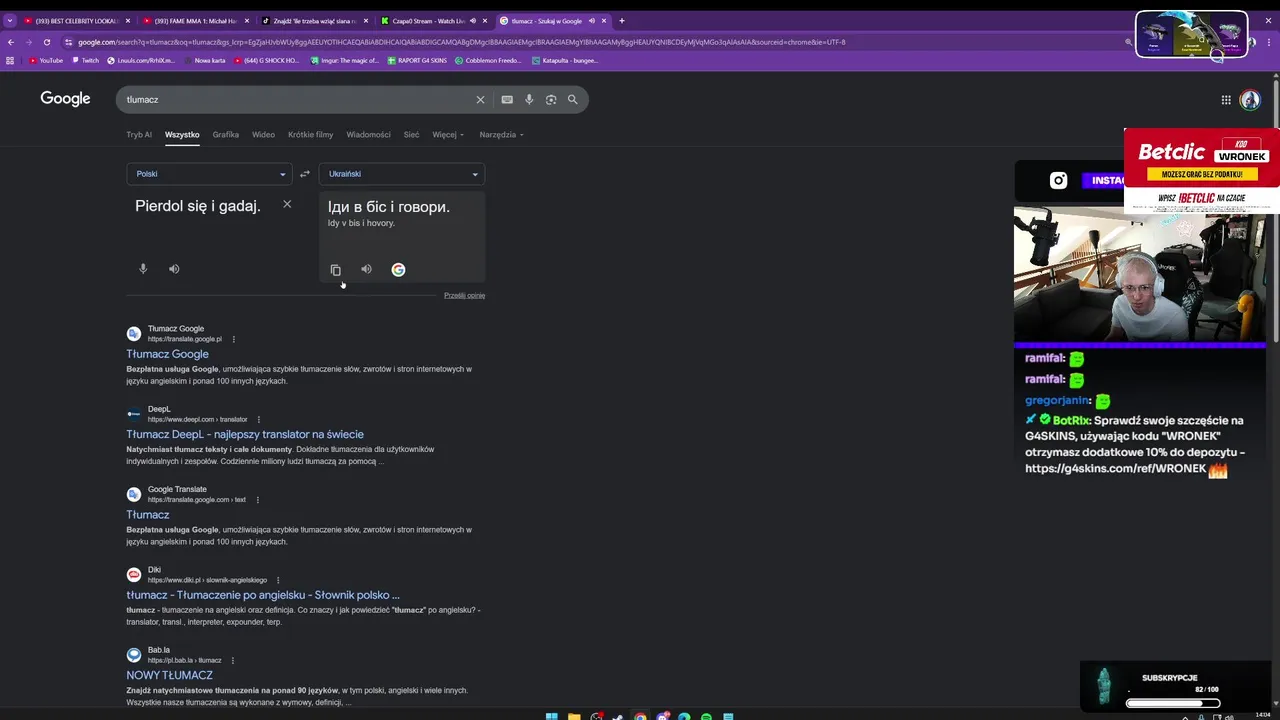The image size is (1280, 720).
Task: Open the tab search chevron
Action: pyautogui.click(x=10, y=20)
